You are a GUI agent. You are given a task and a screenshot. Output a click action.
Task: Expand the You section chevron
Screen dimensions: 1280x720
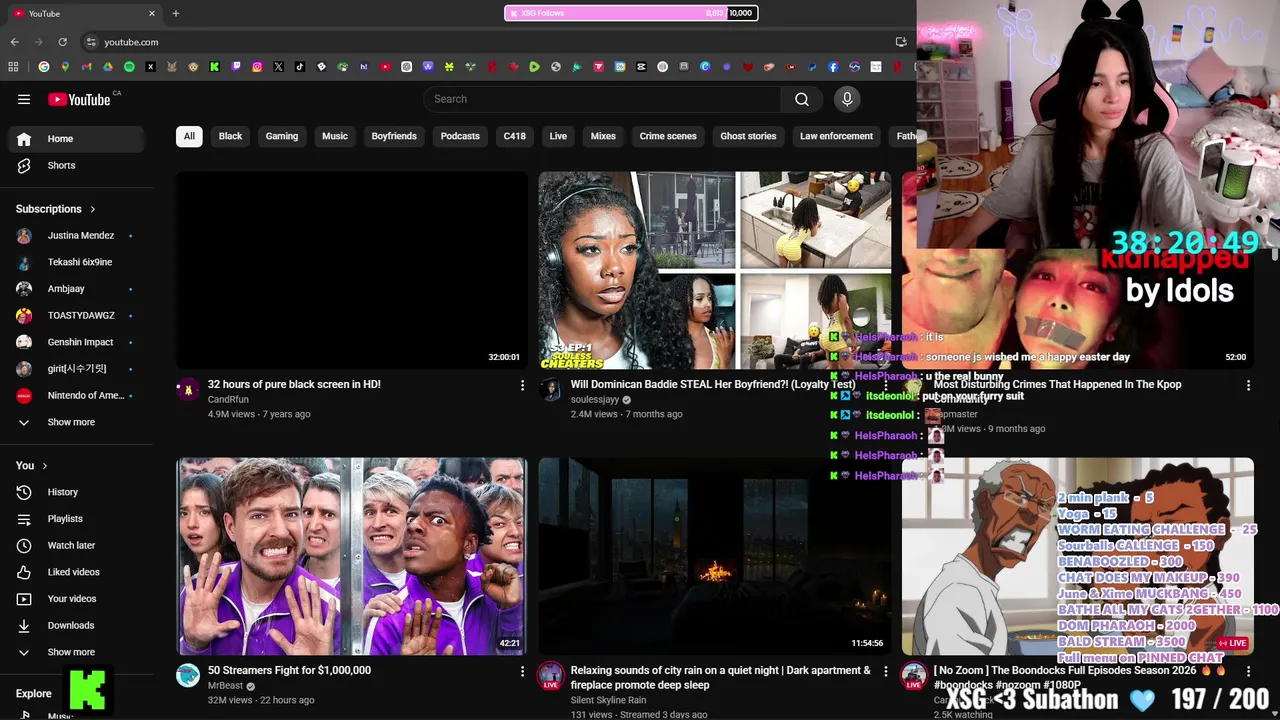tap(45, 466)
